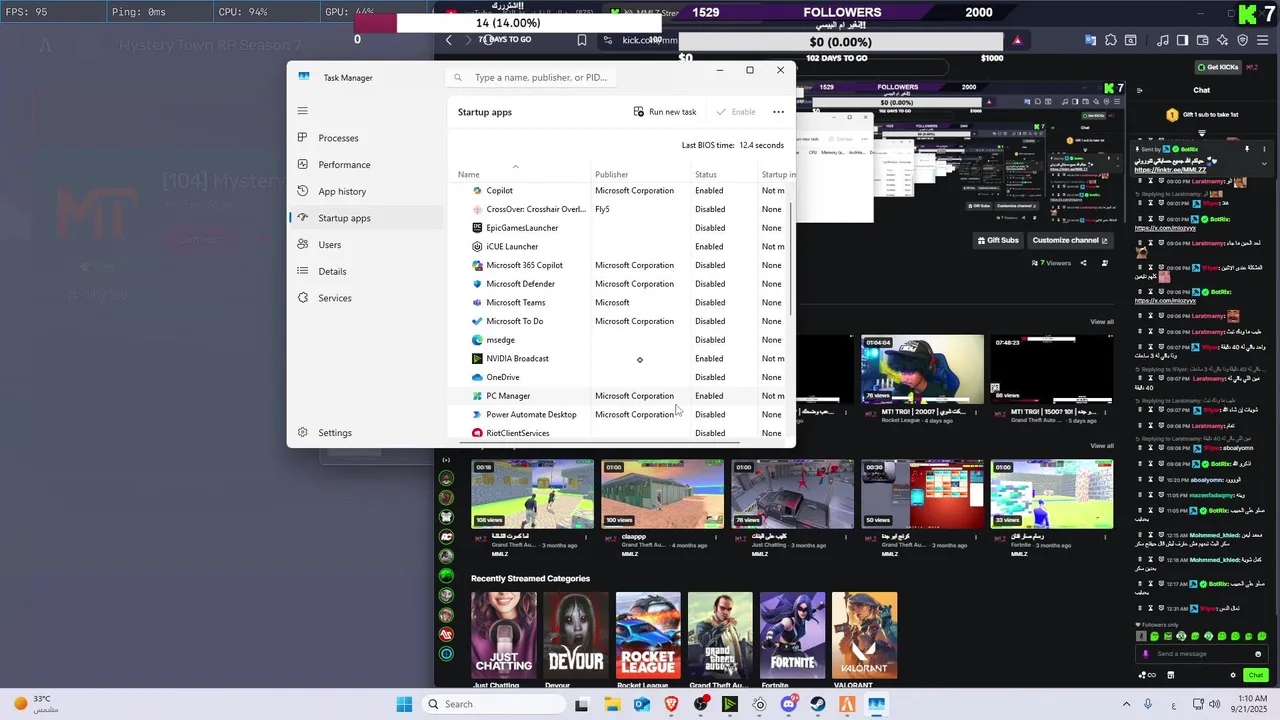Open Brave VPN shield icon in toolbar
The image size is (1280, 720).
[1243, 40]
